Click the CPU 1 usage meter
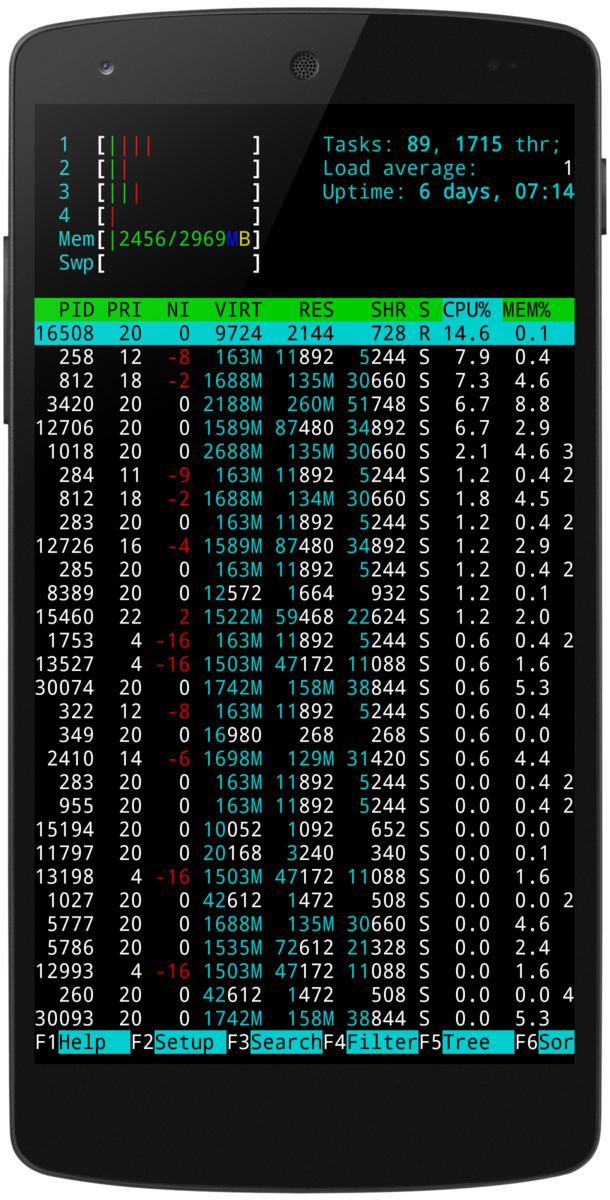 [178, 145]
